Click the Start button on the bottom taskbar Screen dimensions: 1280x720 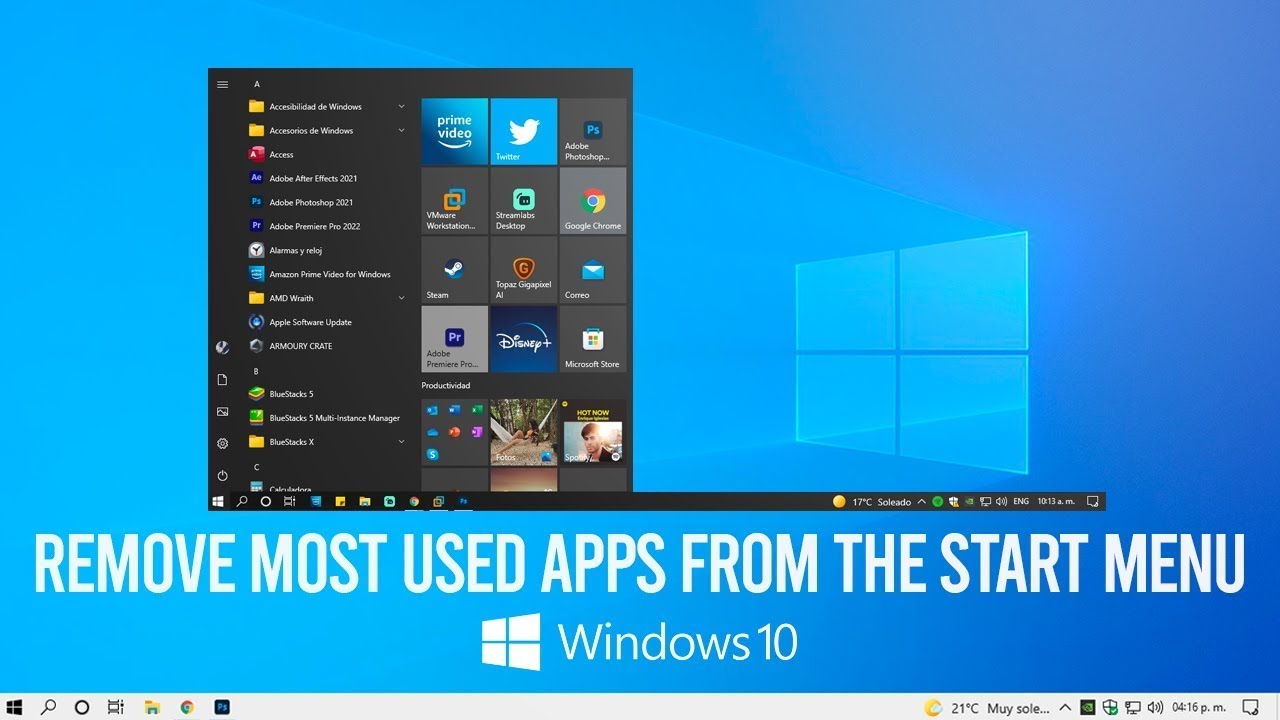(15, 707)
